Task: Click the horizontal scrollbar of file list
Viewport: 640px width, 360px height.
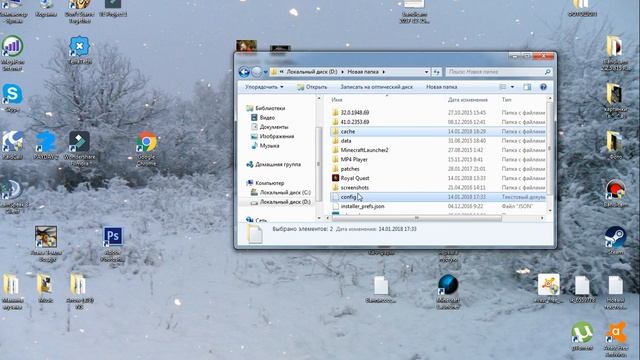Action: 416,218
